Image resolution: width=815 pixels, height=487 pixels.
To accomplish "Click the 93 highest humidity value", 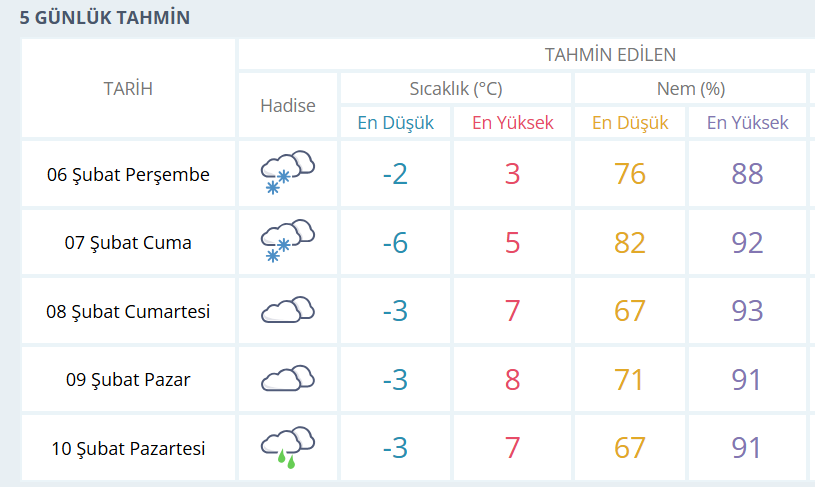I will coord(747,311).
